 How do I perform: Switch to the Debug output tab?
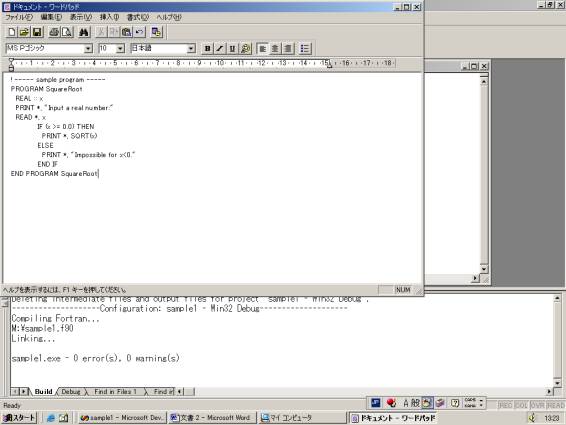(71, 391)
